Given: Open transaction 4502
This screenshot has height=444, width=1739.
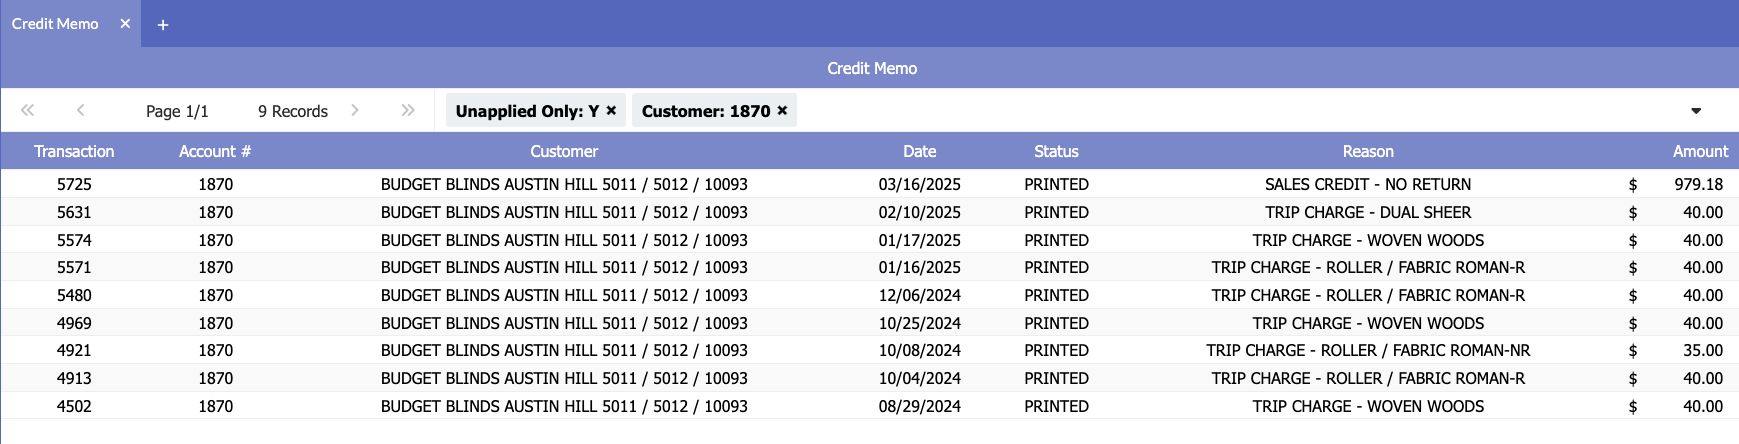Looking at the screenshot, I should coord(74,406).
